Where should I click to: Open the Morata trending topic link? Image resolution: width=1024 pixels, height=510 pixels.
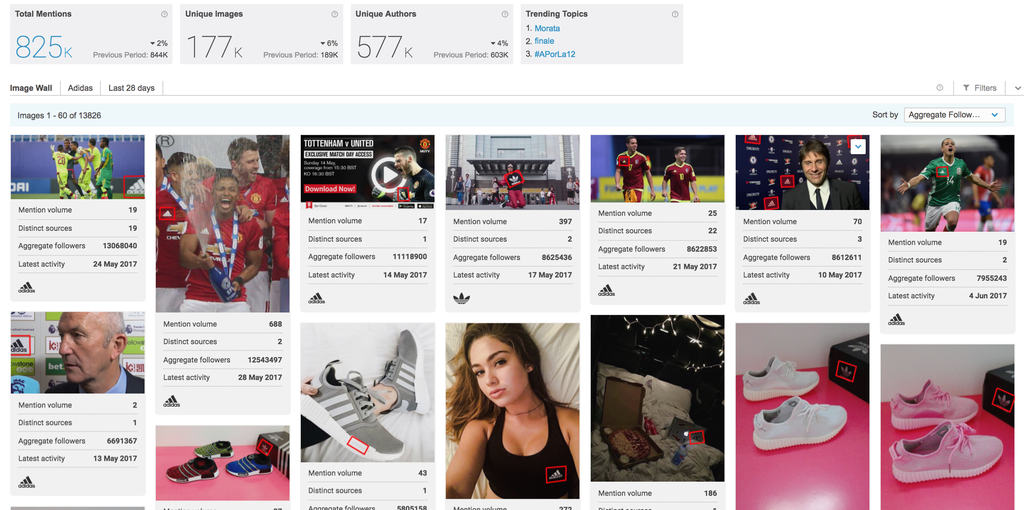click(547, 29)
